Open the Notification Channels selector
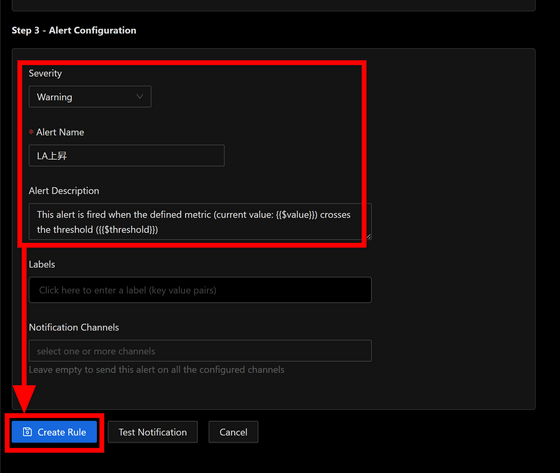 tap(200, 350)
